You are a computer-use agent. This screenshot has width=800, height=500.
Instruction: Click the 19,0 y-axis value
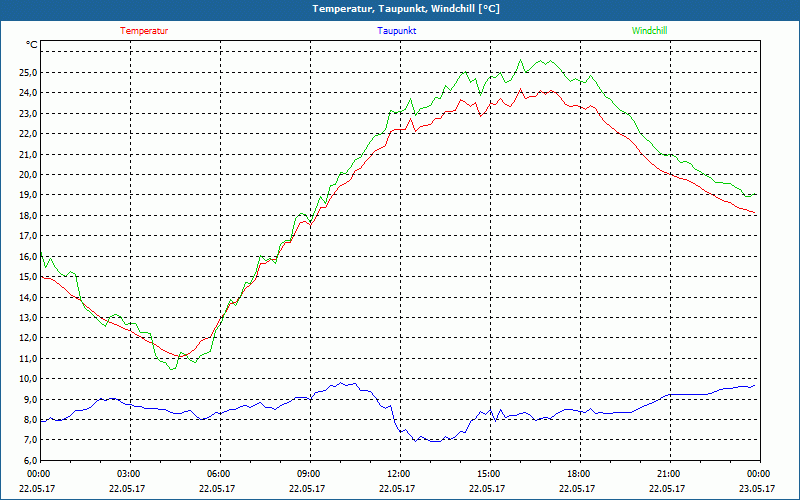(28, 195)
